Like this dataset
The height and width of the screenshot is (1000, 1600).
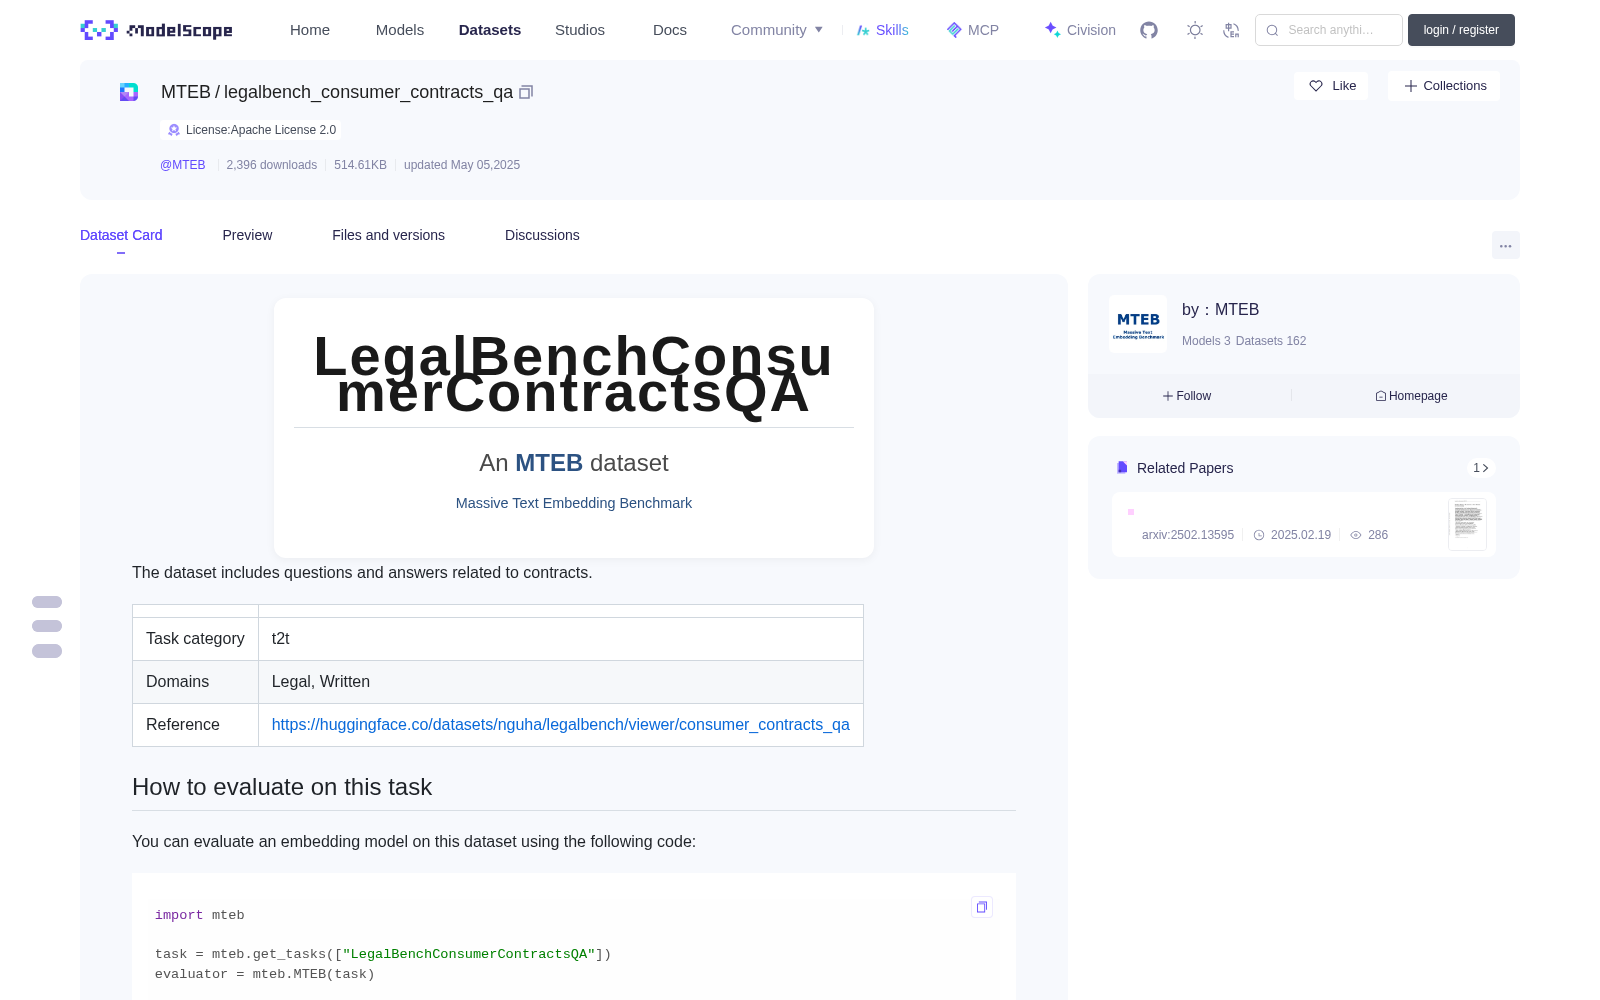coord(1332,86)
